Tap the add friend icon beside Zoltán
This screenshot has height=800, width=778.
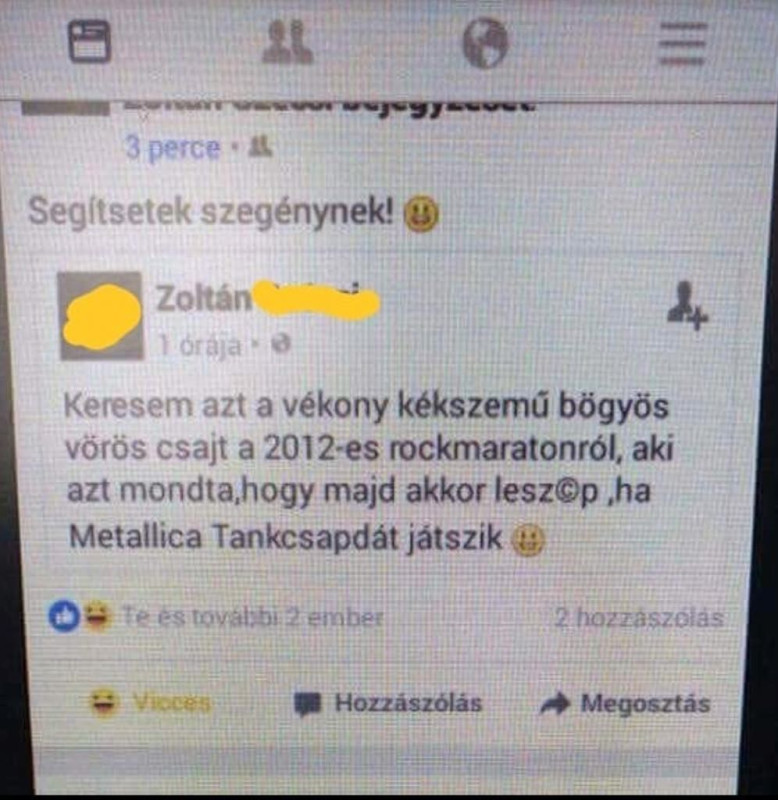coord(687,306)
